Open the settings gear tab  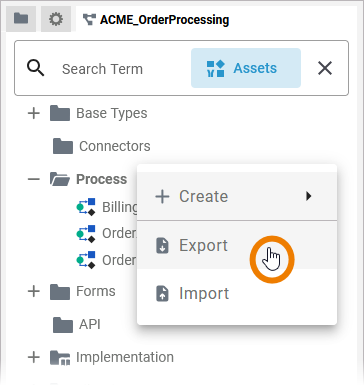(x=56, y=19)
